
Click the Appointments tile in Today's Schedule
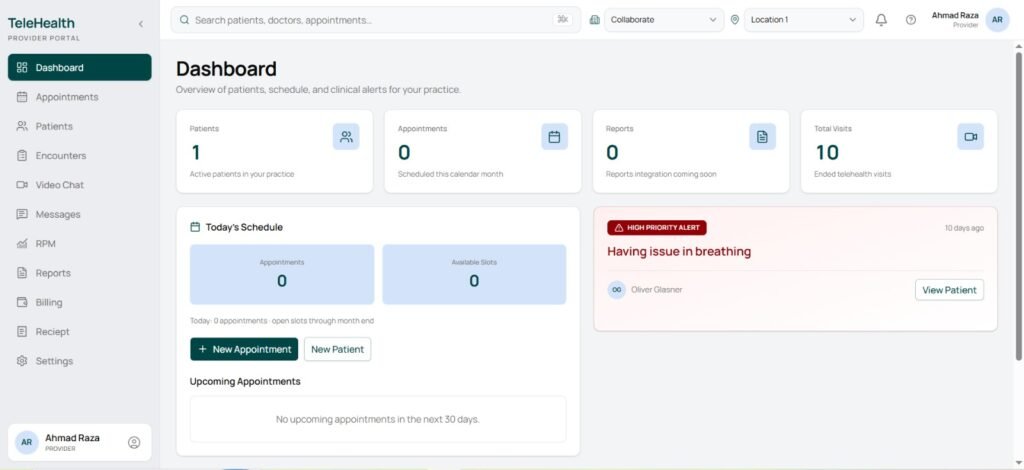coord(282,274)
